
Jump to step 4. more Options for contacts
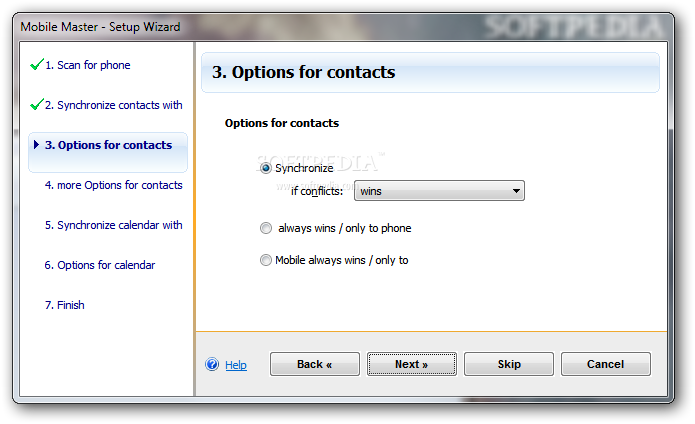[113, 185]
